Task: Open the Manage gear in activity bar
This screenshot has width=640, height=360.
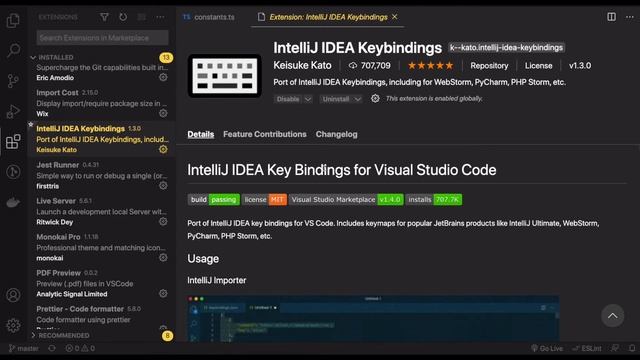Action: pos(13,325)
